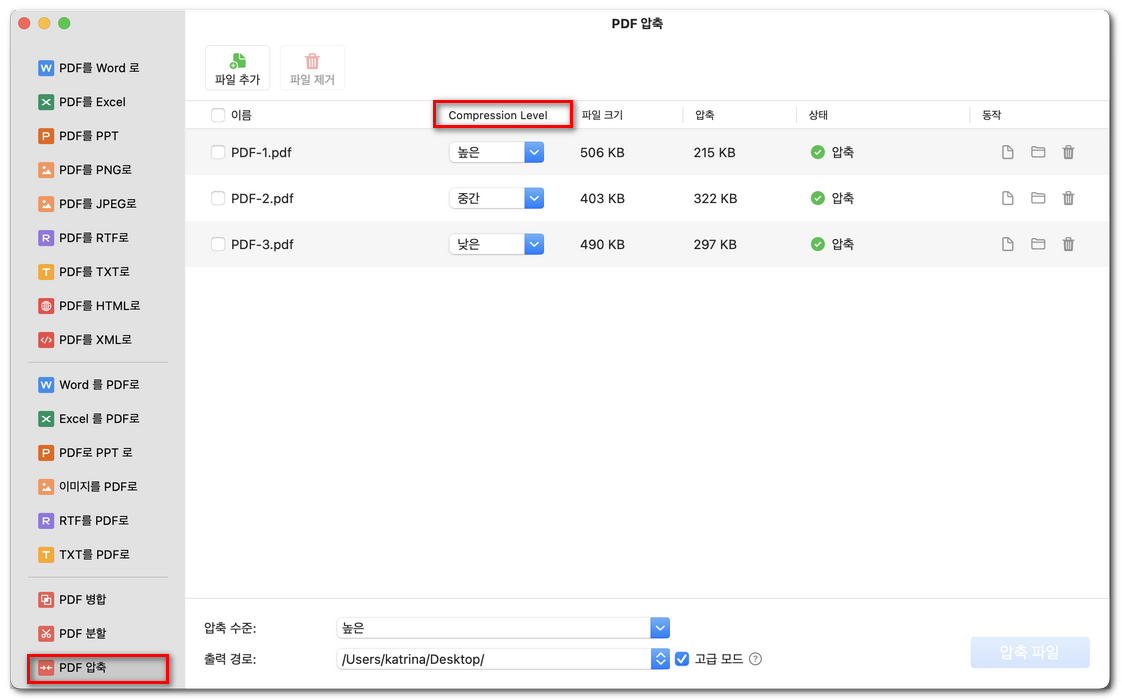Click the PDF to Excel sidebar icon

click(46, 102)
